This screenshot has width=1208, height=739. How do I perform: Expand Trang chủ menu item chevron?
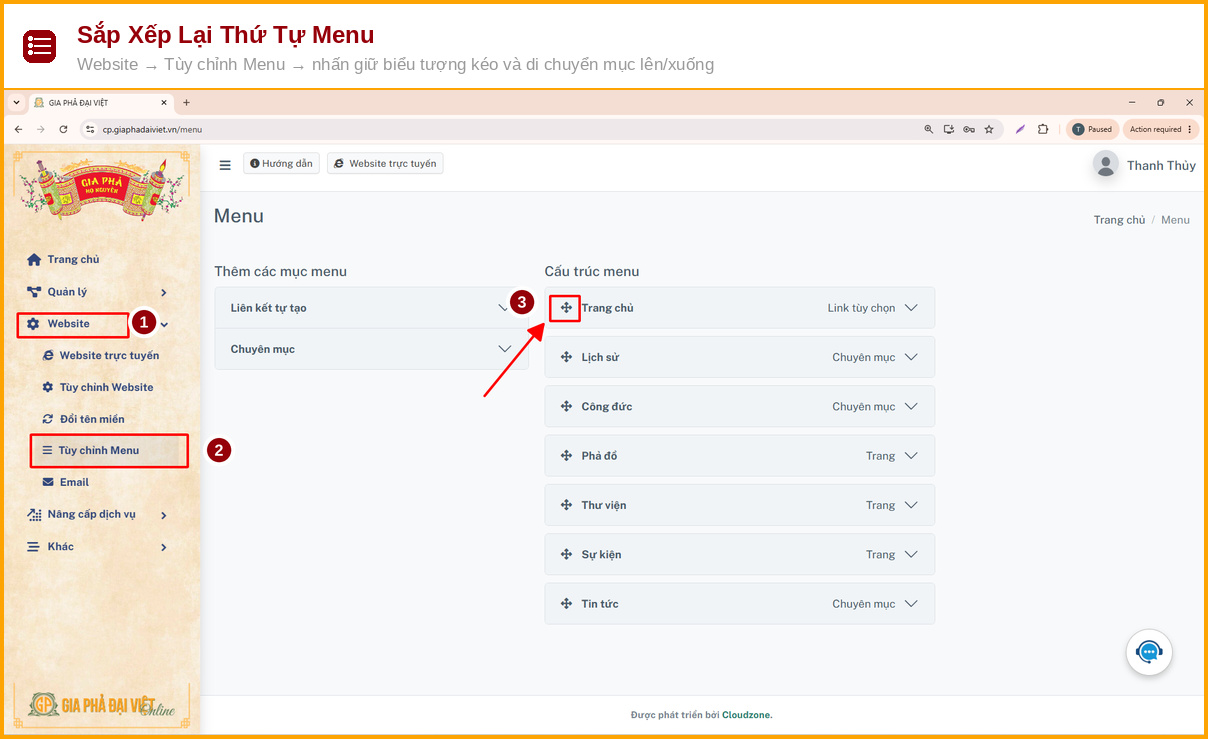(911, 308)
